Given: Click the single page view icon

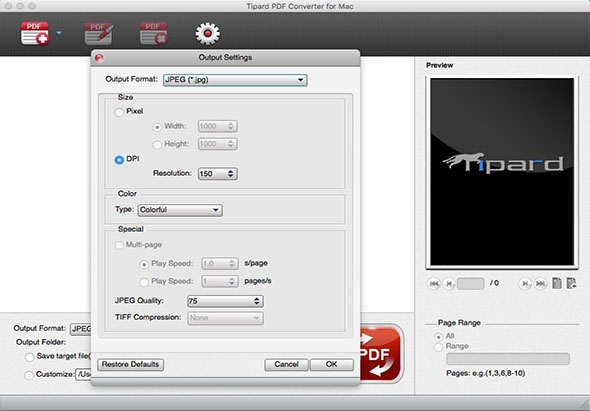Looking at the screenshot, I should 557,283.
